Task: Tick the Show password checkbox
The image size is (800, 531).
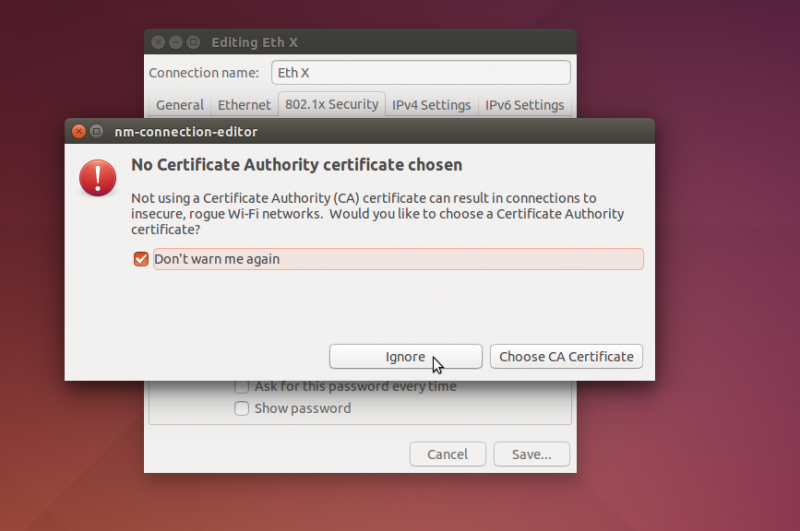Action: 241,408
